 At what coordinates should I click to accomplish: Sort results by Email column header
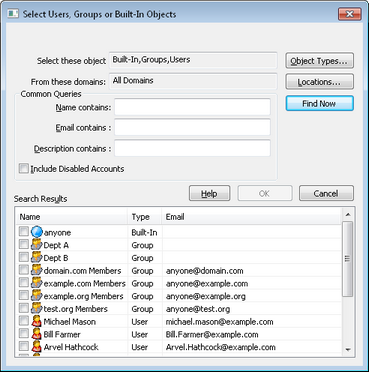pos(251,217)
